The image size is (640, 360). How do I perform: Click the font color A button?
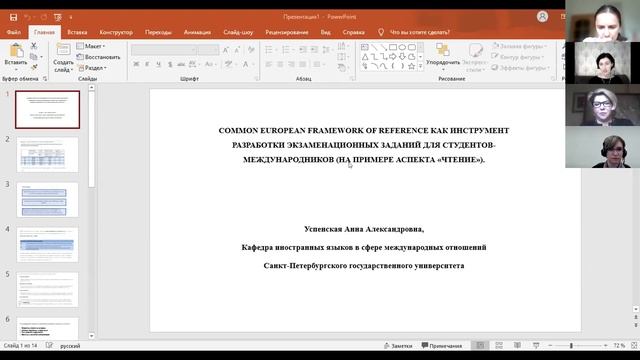coord(246,64)
